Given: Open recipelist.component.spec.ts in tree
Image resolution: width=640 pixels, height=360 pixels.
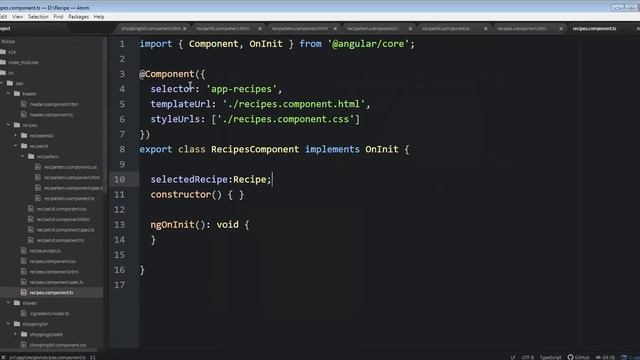Looking at the screenshot, I should [x=65, y=230].
